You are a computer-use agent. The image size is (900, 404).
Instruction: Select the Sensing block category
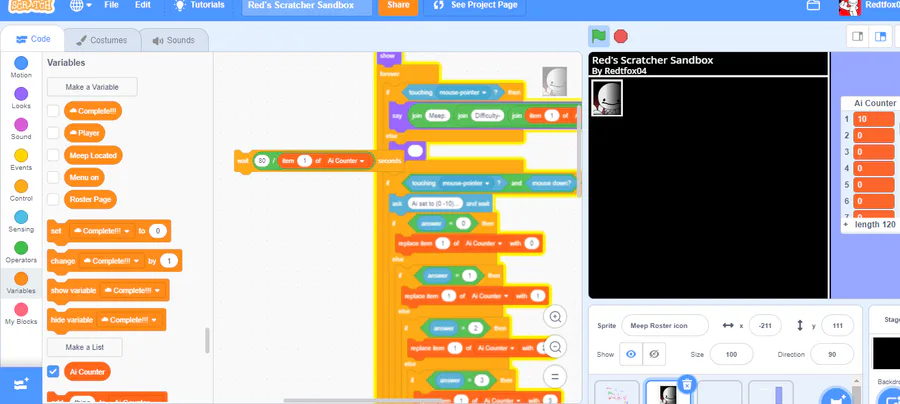21,222
